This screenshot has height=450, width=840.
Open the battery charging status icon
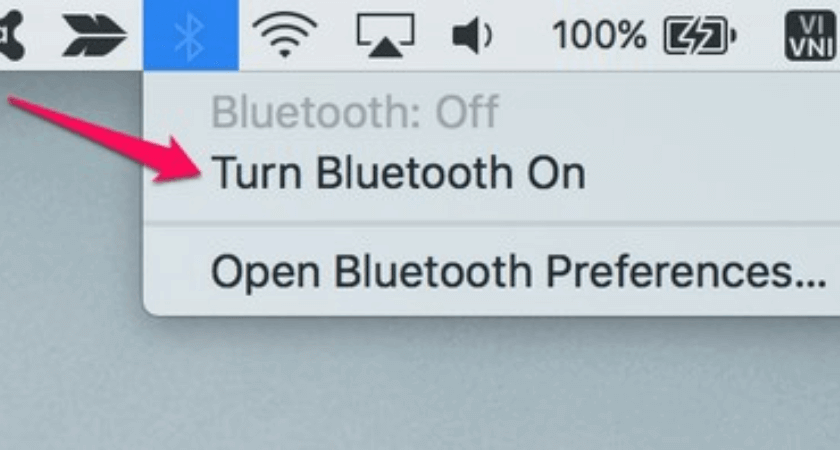700,35
